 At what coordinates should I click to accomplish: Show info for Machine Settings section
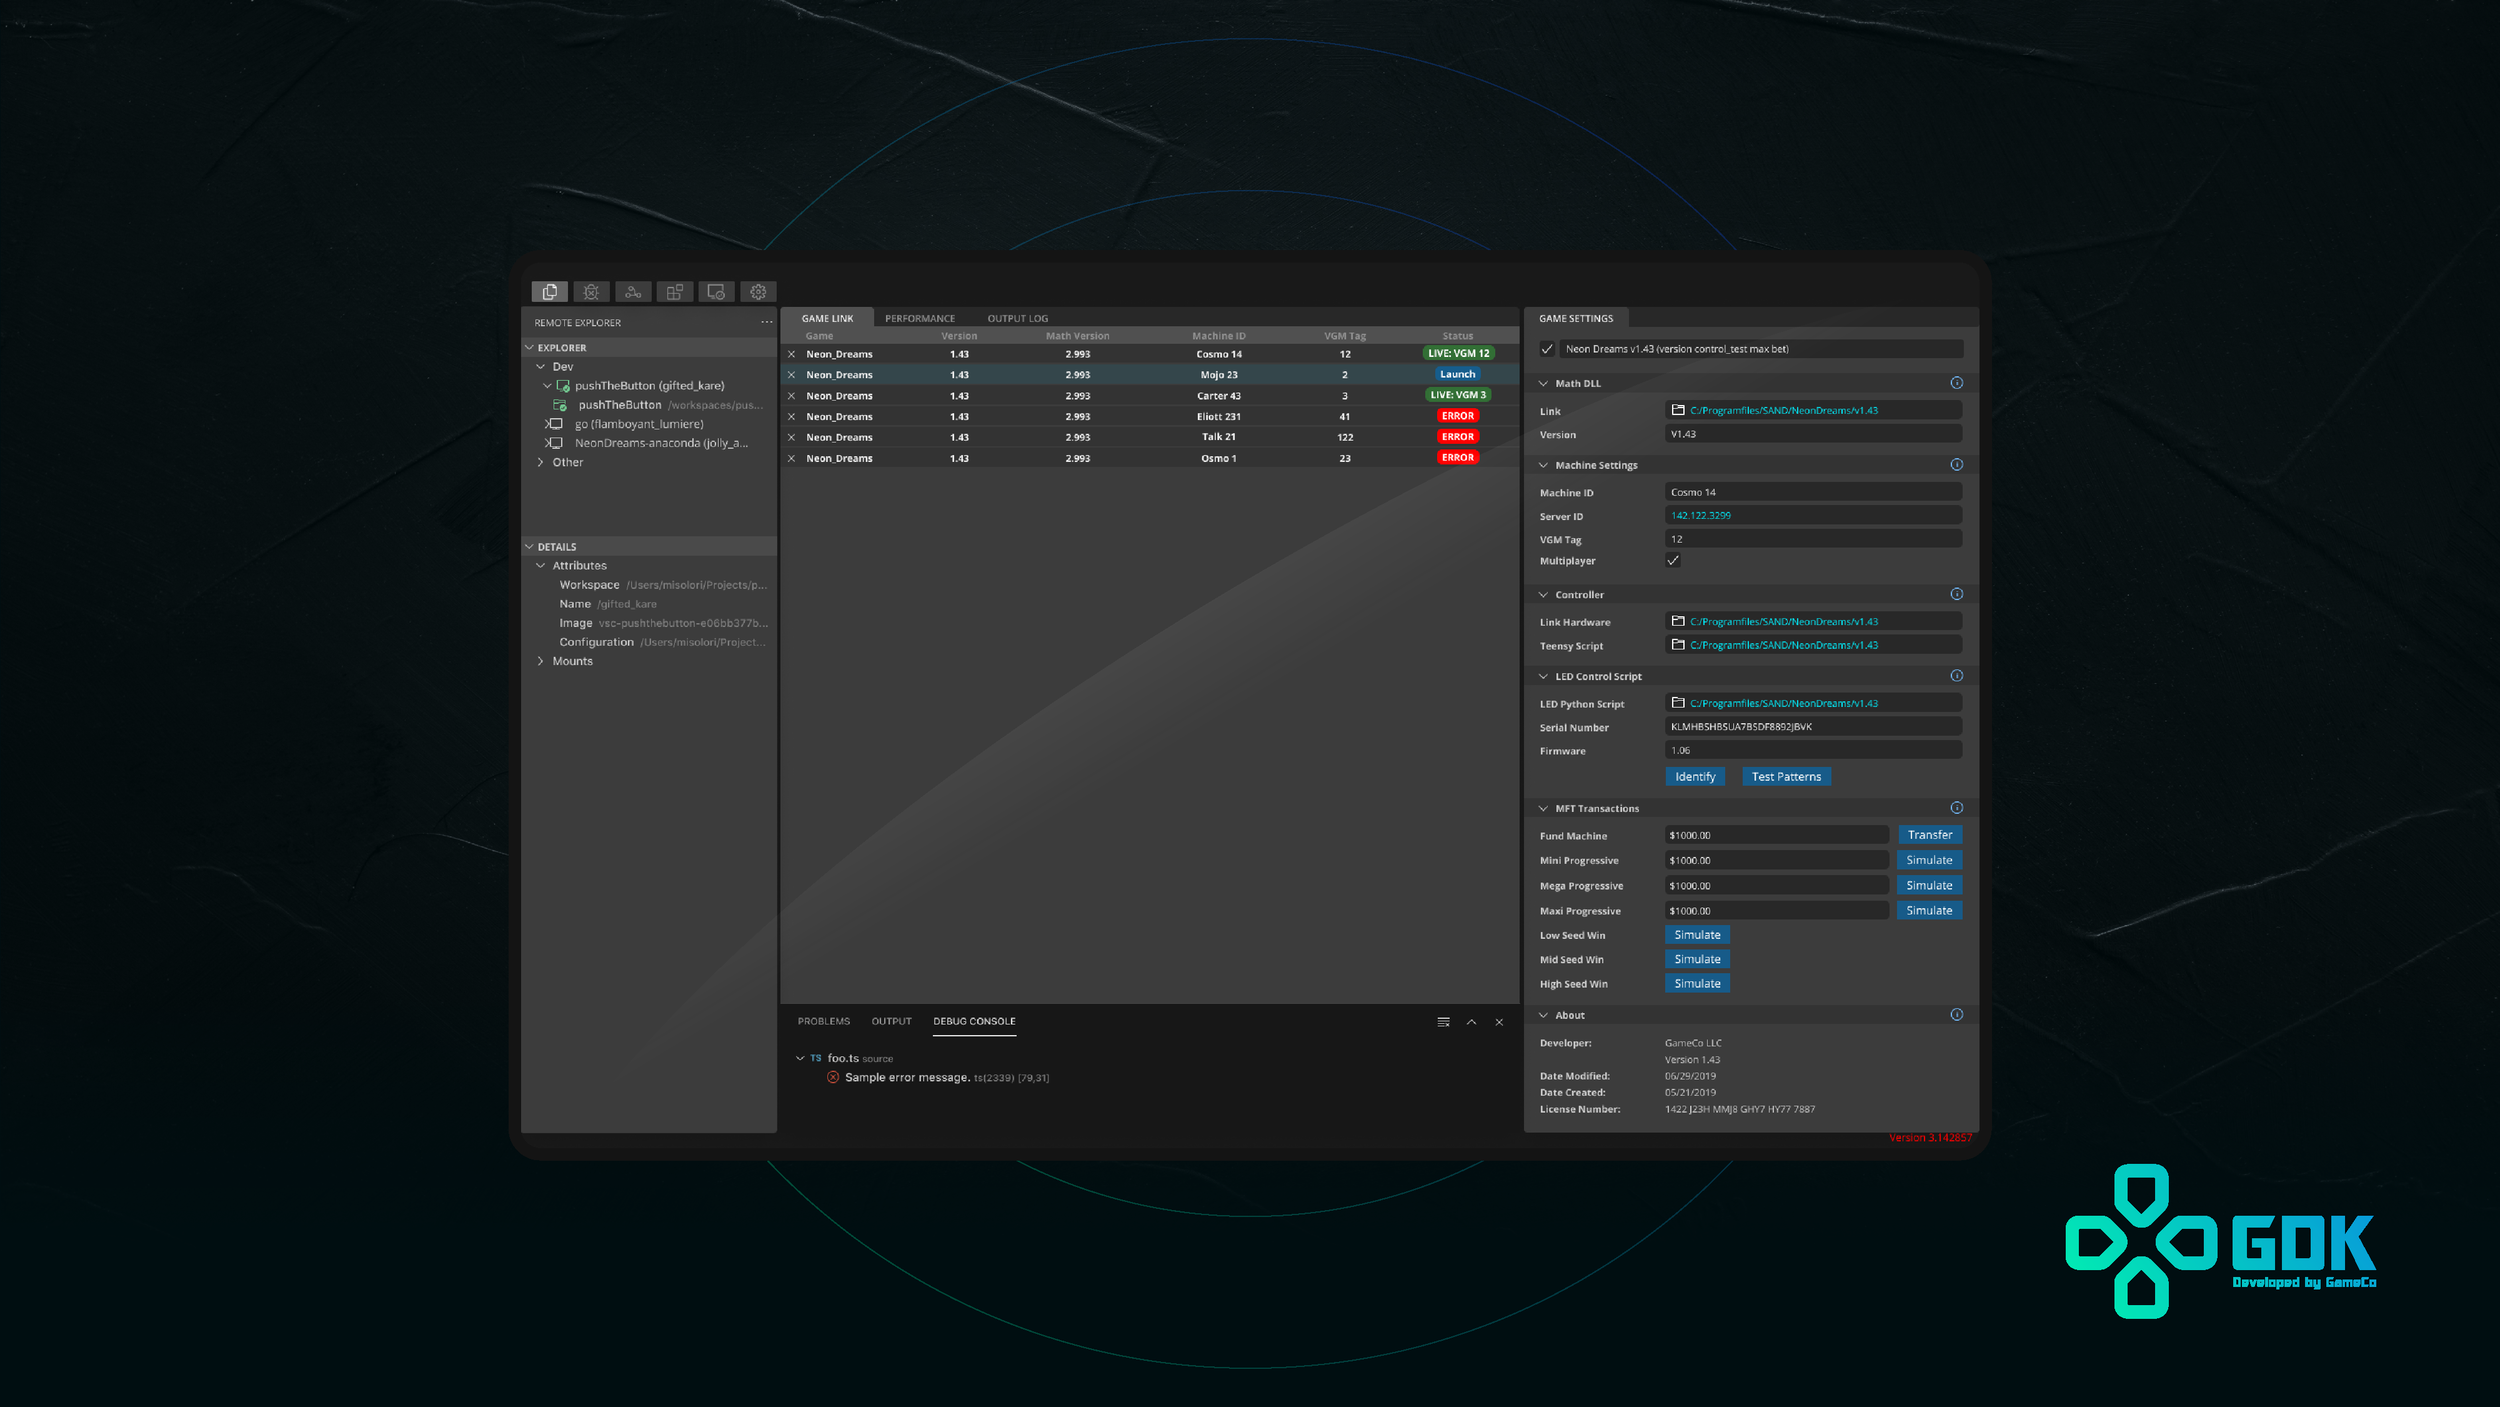1956,465
